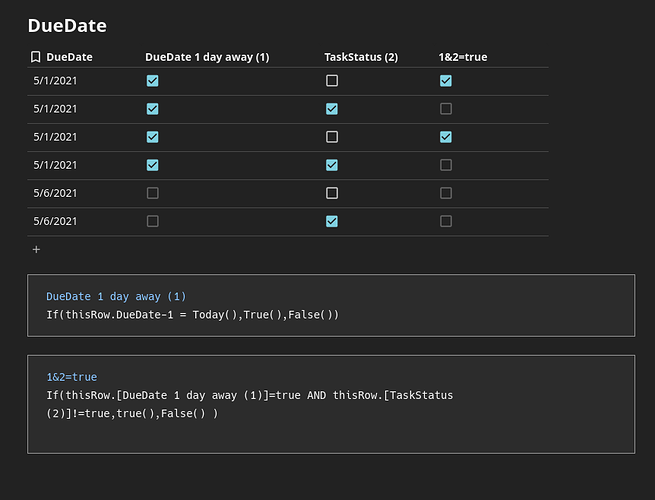Add a new row with plus icon

(x=36, y=249)
